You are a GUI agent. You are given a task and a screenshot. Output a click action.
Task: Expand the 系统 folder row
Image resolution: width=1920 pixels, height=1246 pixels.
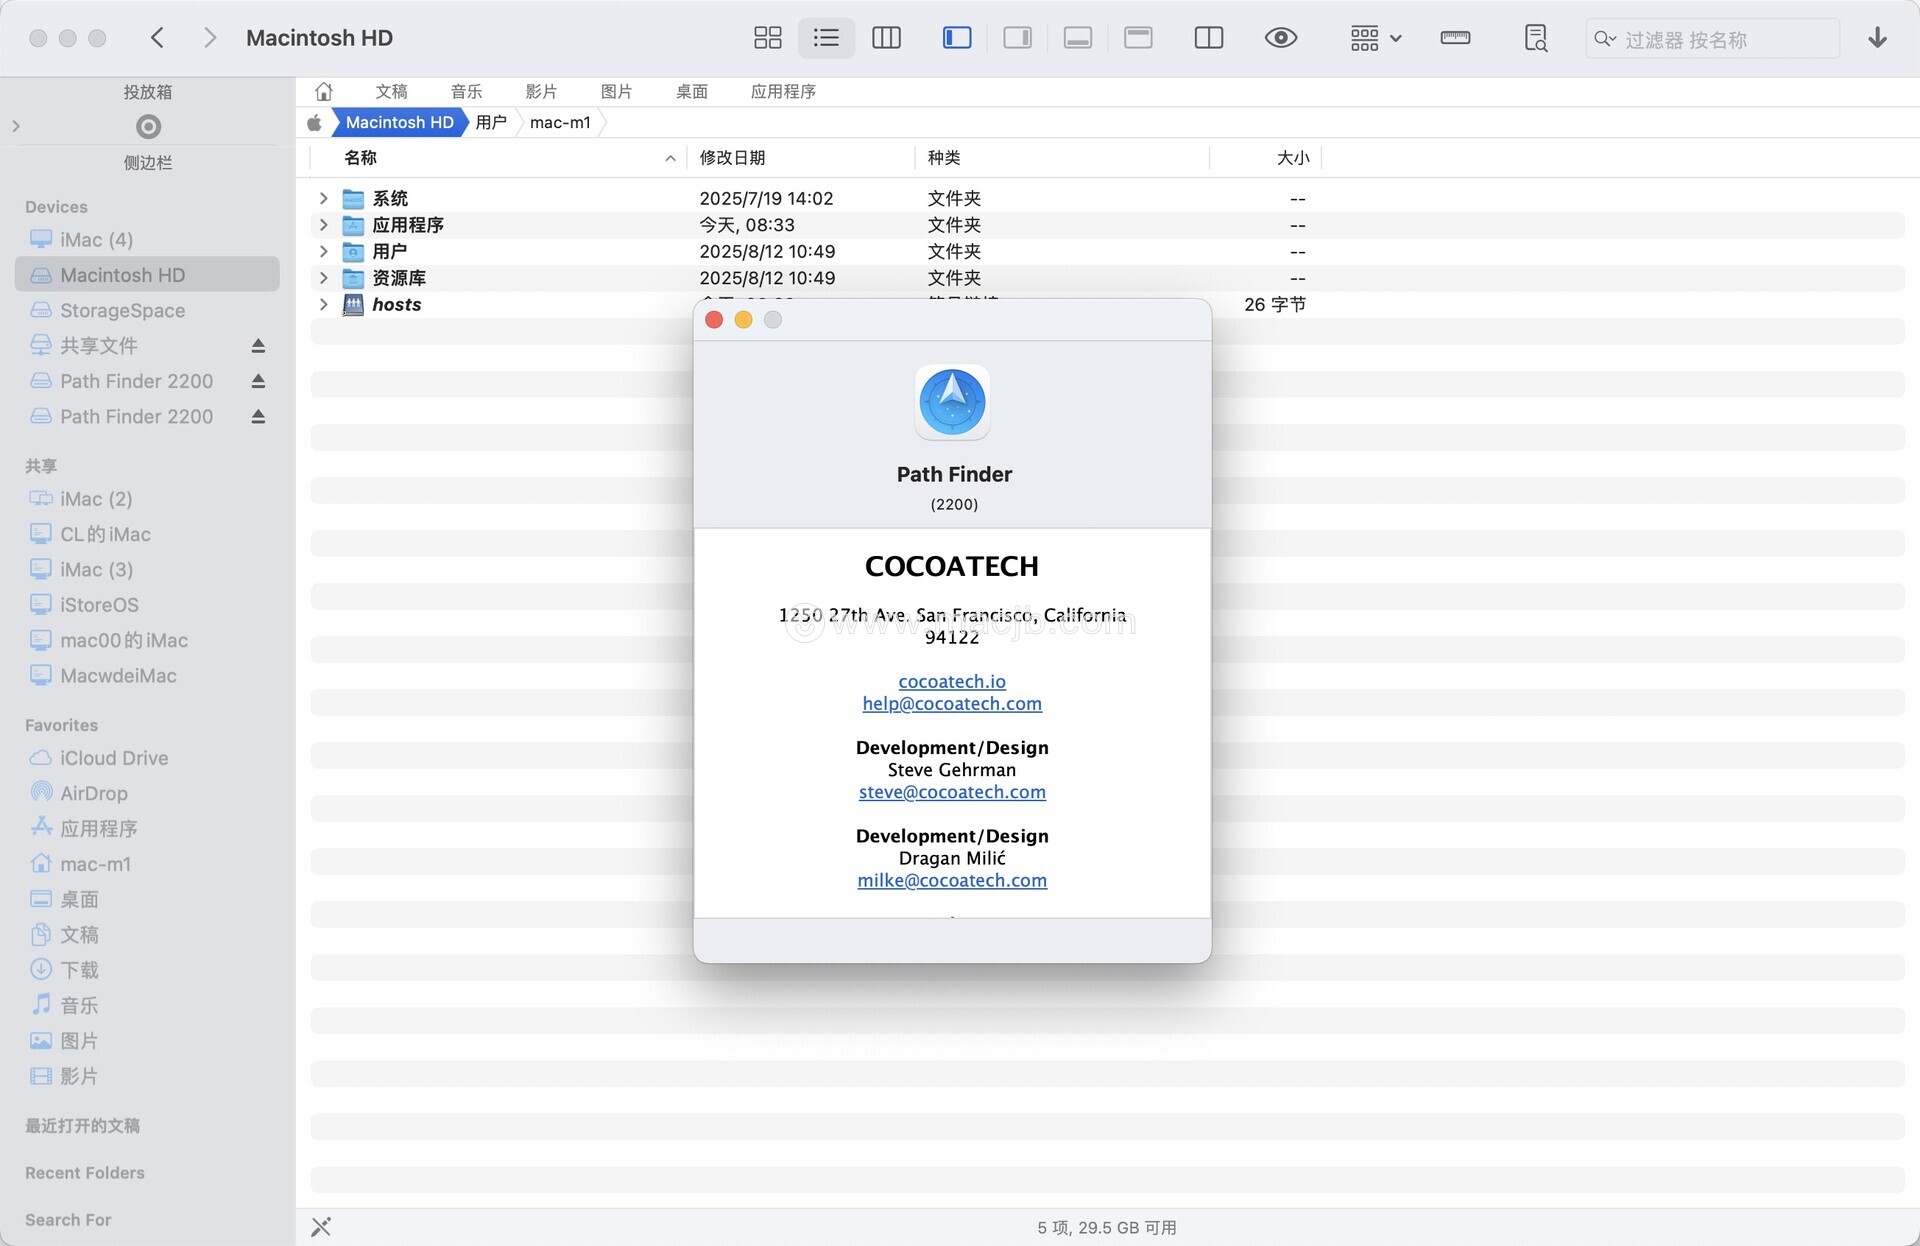tap(323, 198)
